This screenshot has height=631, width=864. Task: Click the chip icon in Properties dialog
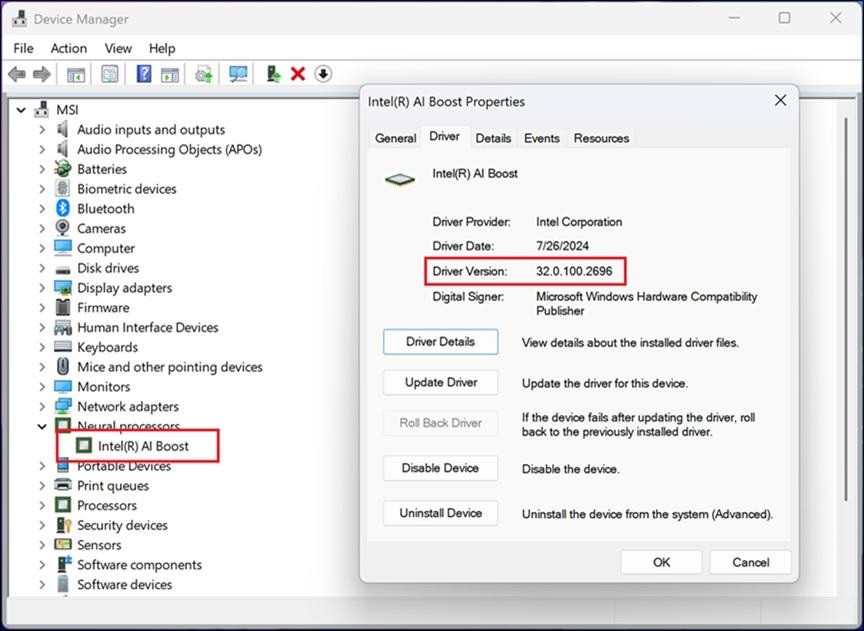click(x=400, y=180)
